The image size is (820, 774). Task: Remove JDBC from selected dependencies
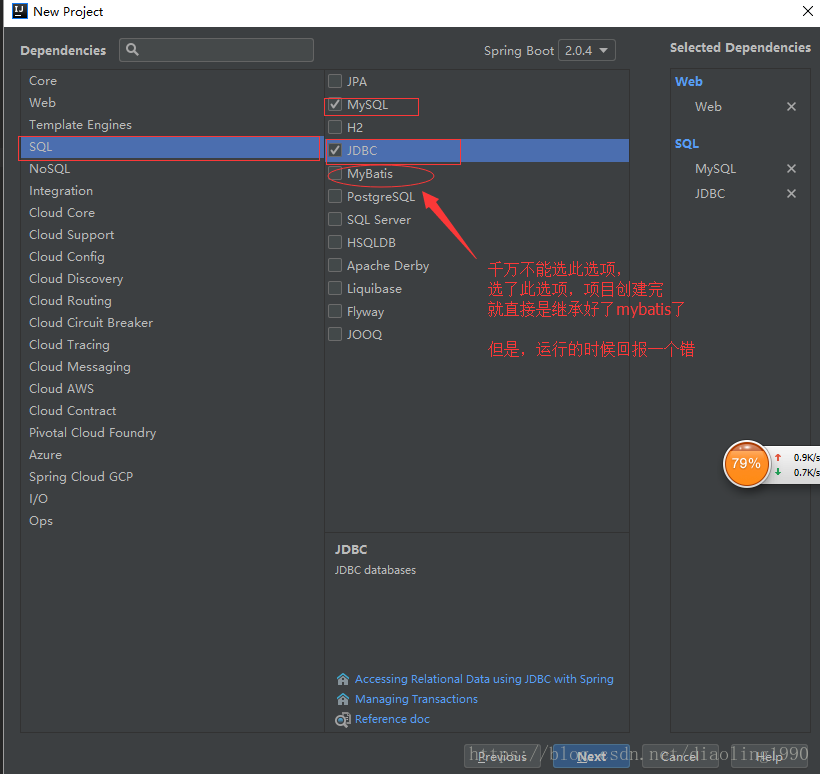coord(791,194)
